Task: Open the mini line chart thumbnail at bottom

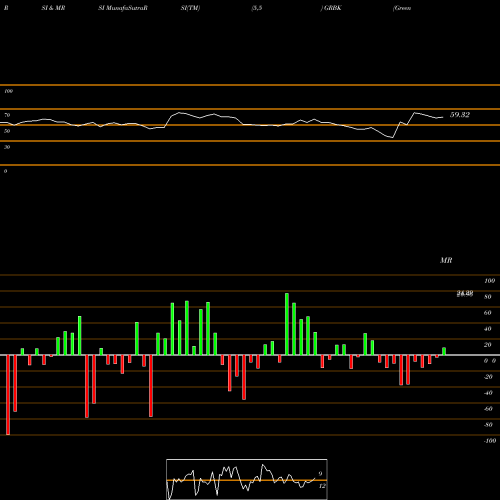Action: coord(247,479)
